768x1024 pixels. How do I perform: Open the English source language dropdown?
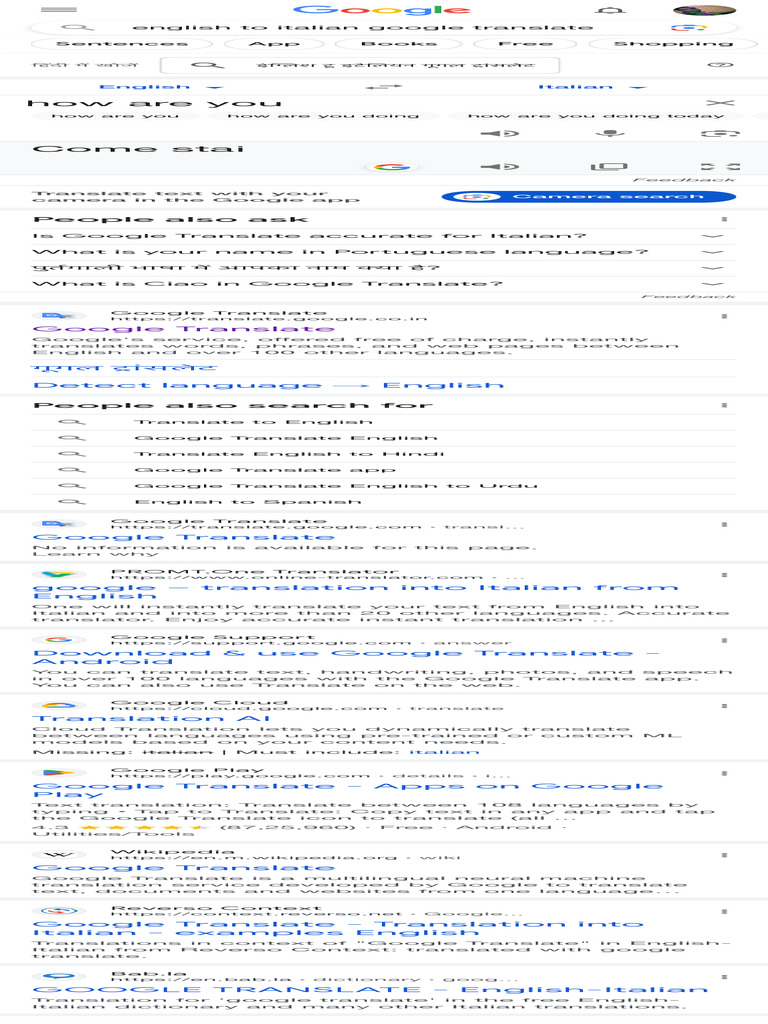point(161,87)
